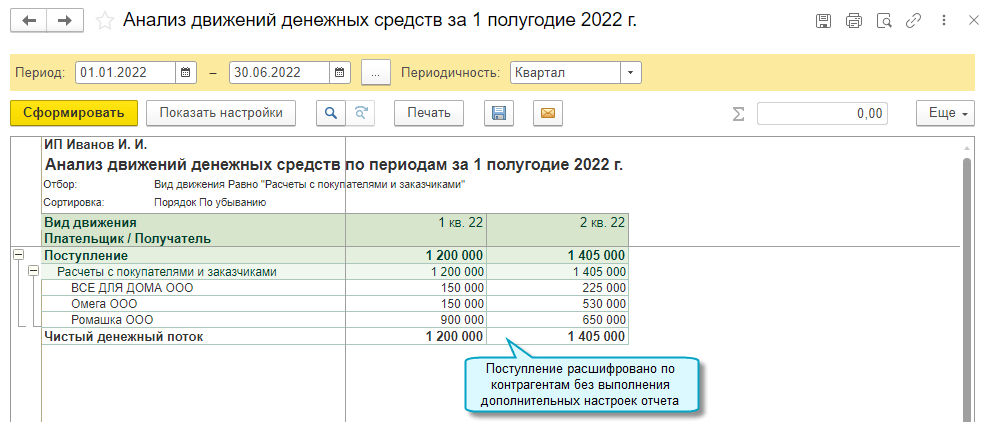Image resolution: width=994 pixels, height=422 pixels.
Task: Click the toolbar save report diskette icon
Action: pyautogui.click(x=499, y=113)
